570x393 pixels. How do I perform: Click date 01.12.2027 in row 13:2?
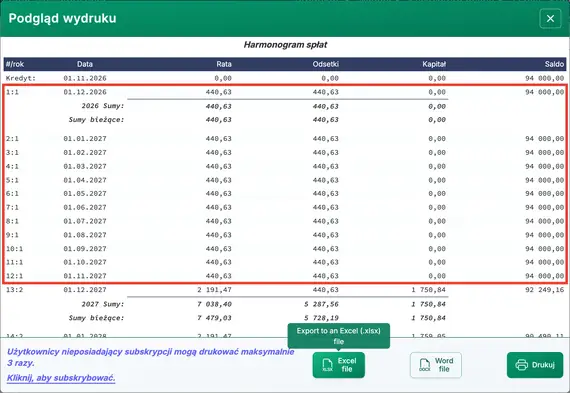85,290
